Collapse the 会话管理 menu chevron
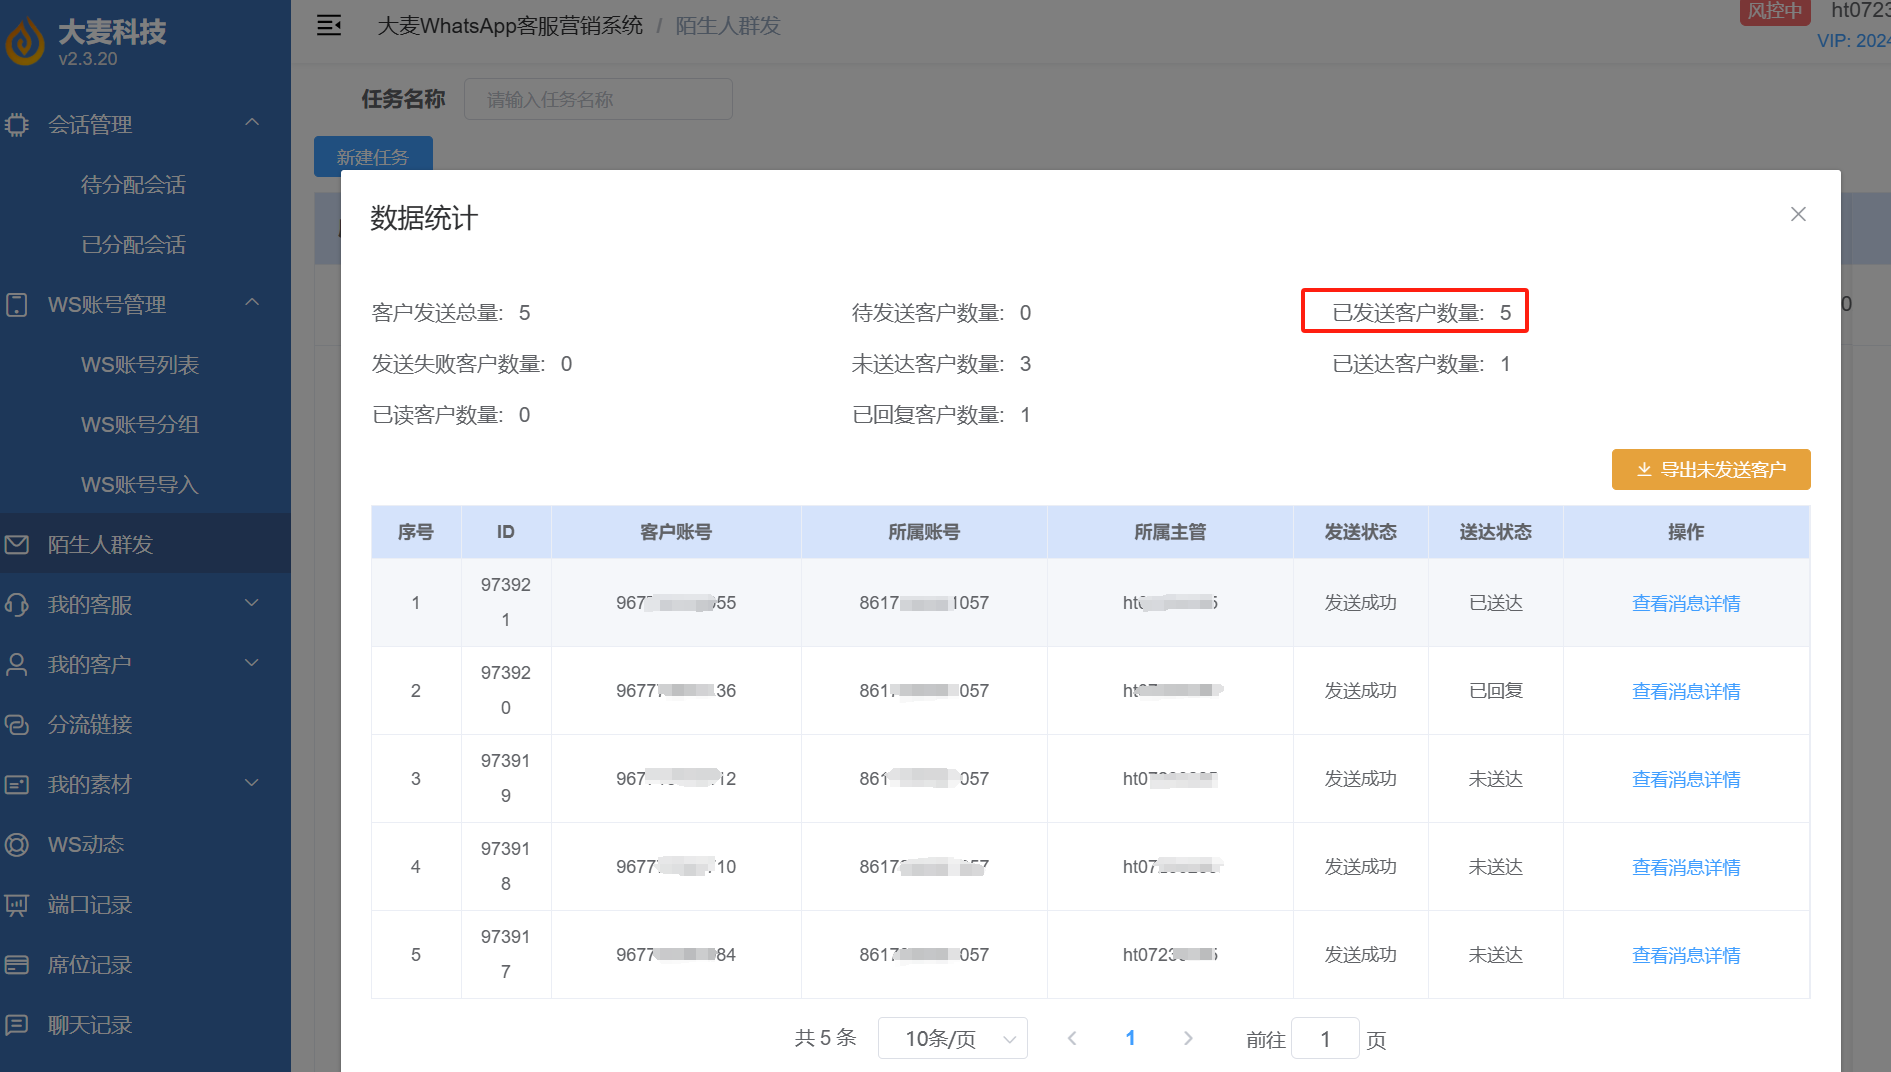The height and width of the screenshot is (1072, 1891). [252, 122]
